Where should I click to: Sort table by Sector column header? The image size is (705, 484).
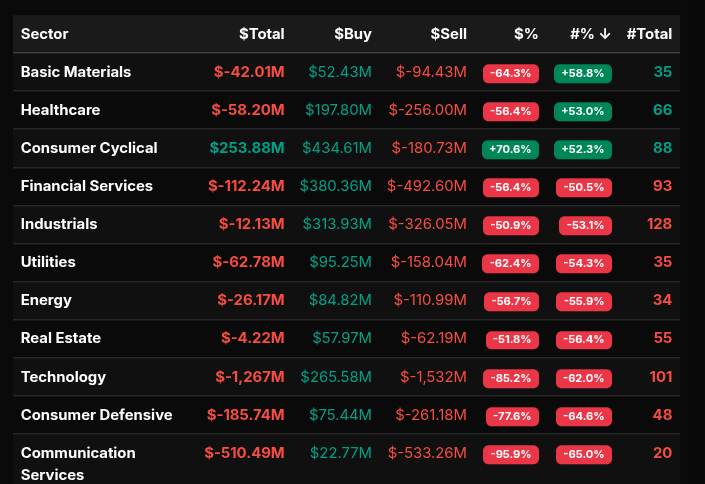coord(45,34)
